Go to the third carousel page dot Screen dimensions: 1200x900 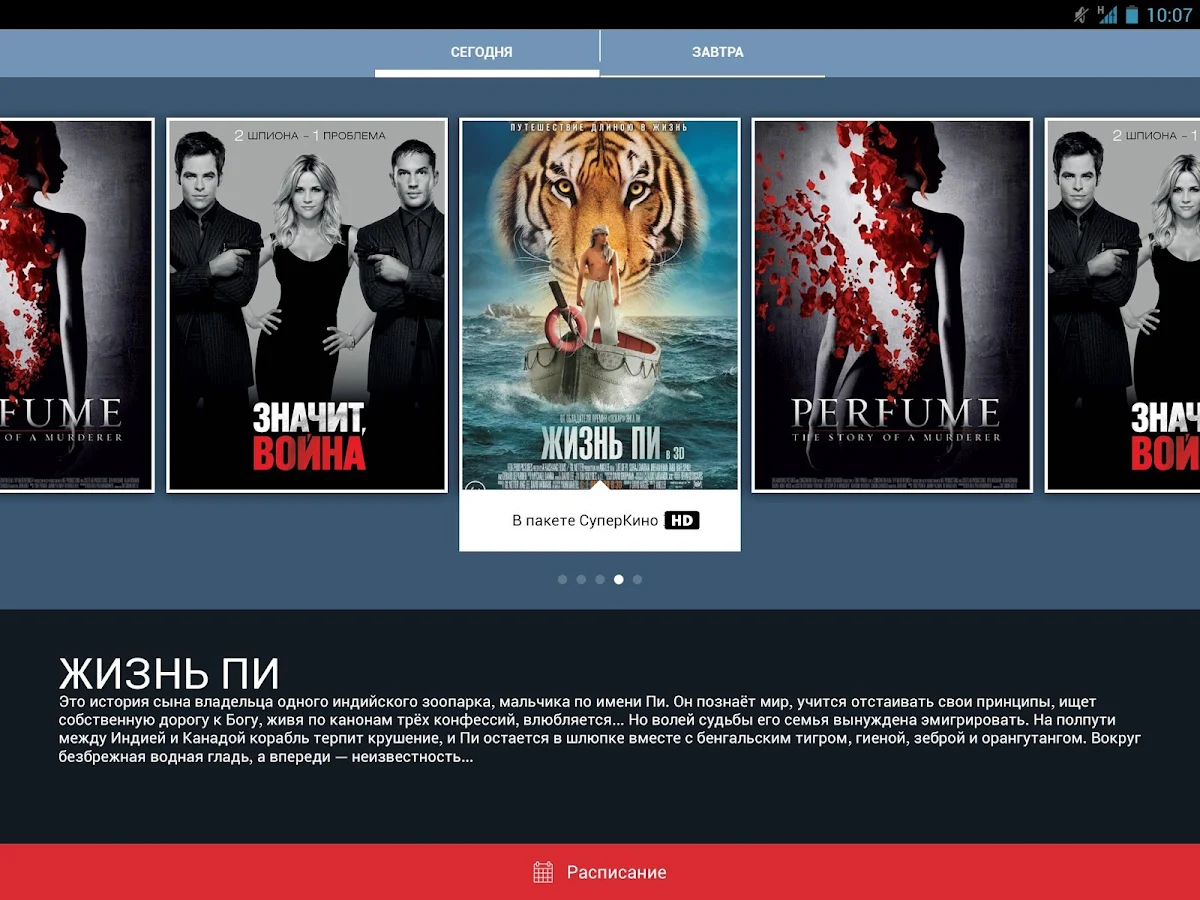pyautogui.click(x=600, y=579)
